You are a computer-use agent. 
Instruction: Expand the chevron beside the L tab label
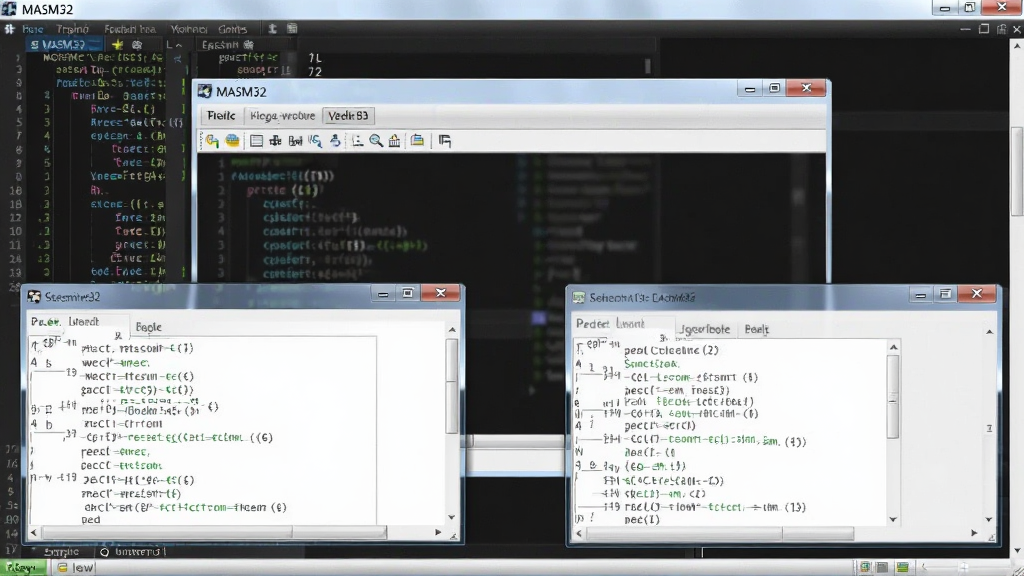pyautogui.click(x=179, y=45)
